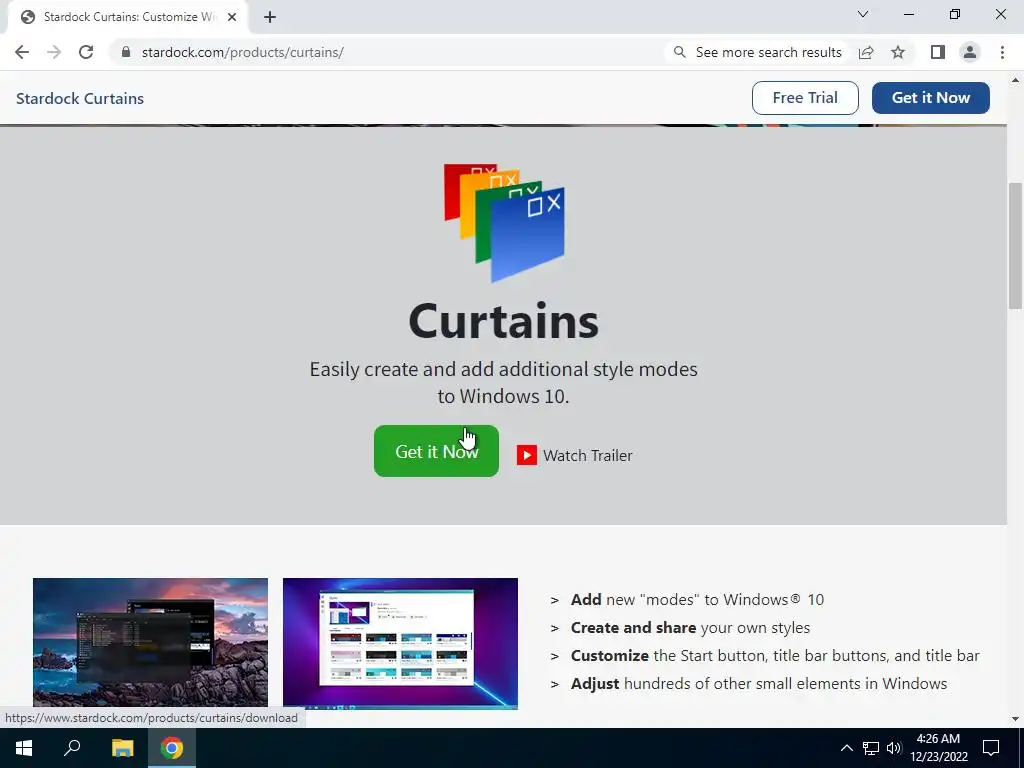Image resolution: width=1024 pixels, height=768 pixels.
Task: Open the Chrome three-dot menu
Action: [x=1002, y=52]
